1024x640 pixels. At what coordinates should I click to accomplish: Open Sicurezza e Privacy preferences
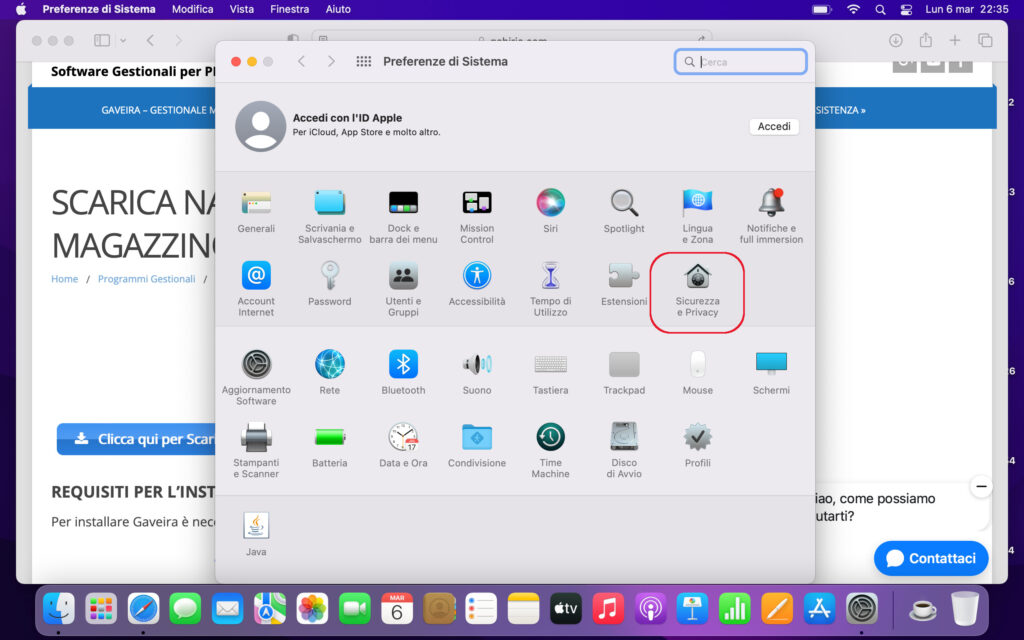tap(697, 289)
